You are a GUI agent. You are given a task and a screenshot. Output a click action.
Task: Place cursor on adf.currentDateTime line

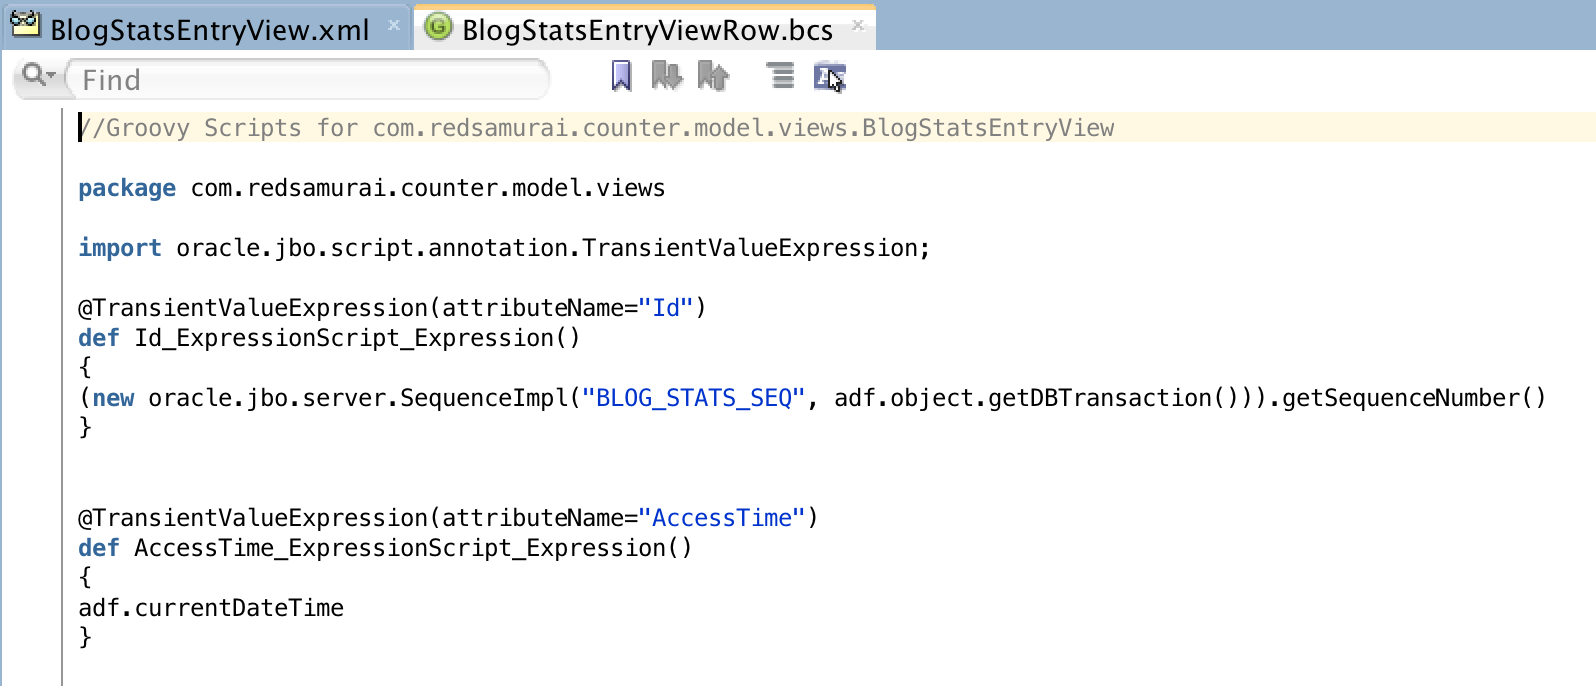211,608
